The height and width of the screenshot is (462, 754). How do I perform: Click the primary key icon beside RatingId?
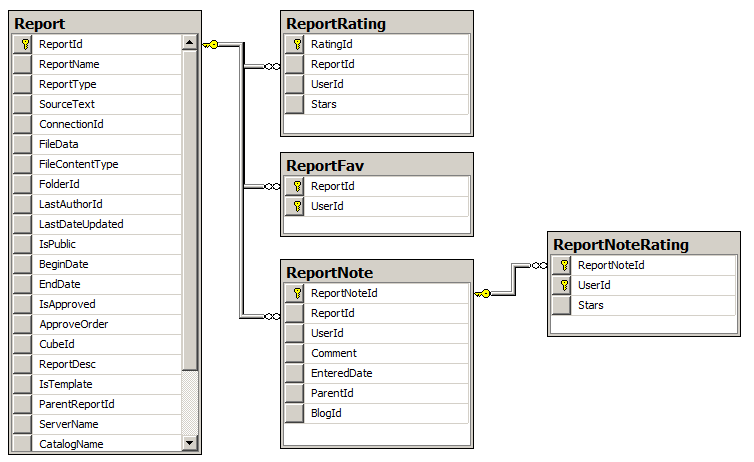[295, 44]
